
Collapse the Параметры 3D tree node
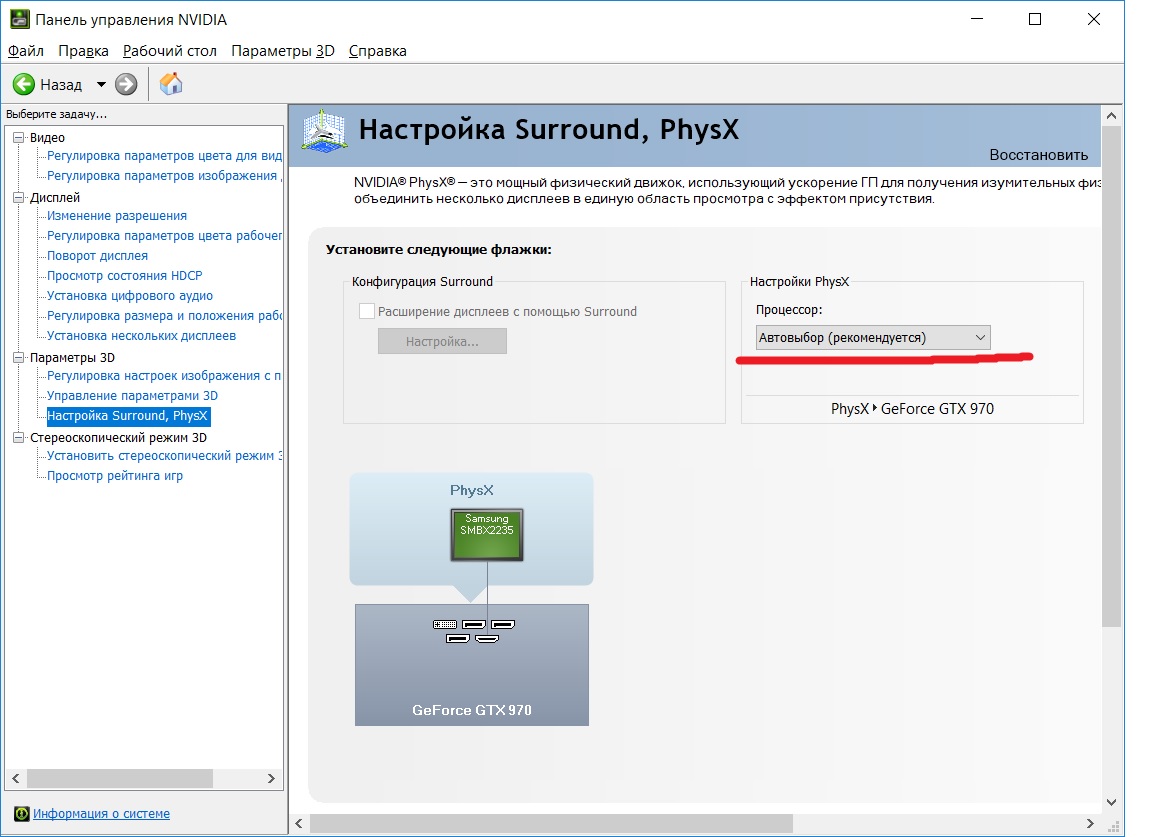(18, 357)
